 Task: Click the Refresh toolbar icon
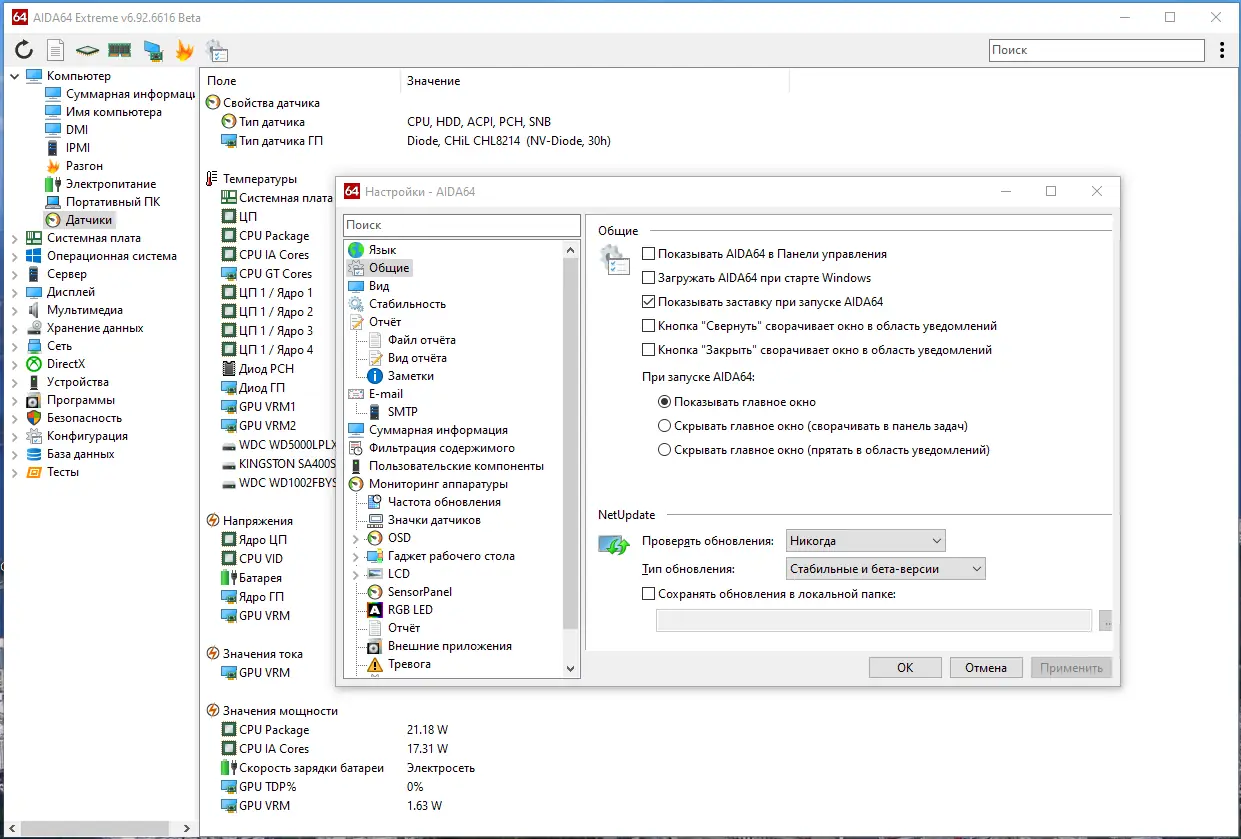(x=24, y=50)
